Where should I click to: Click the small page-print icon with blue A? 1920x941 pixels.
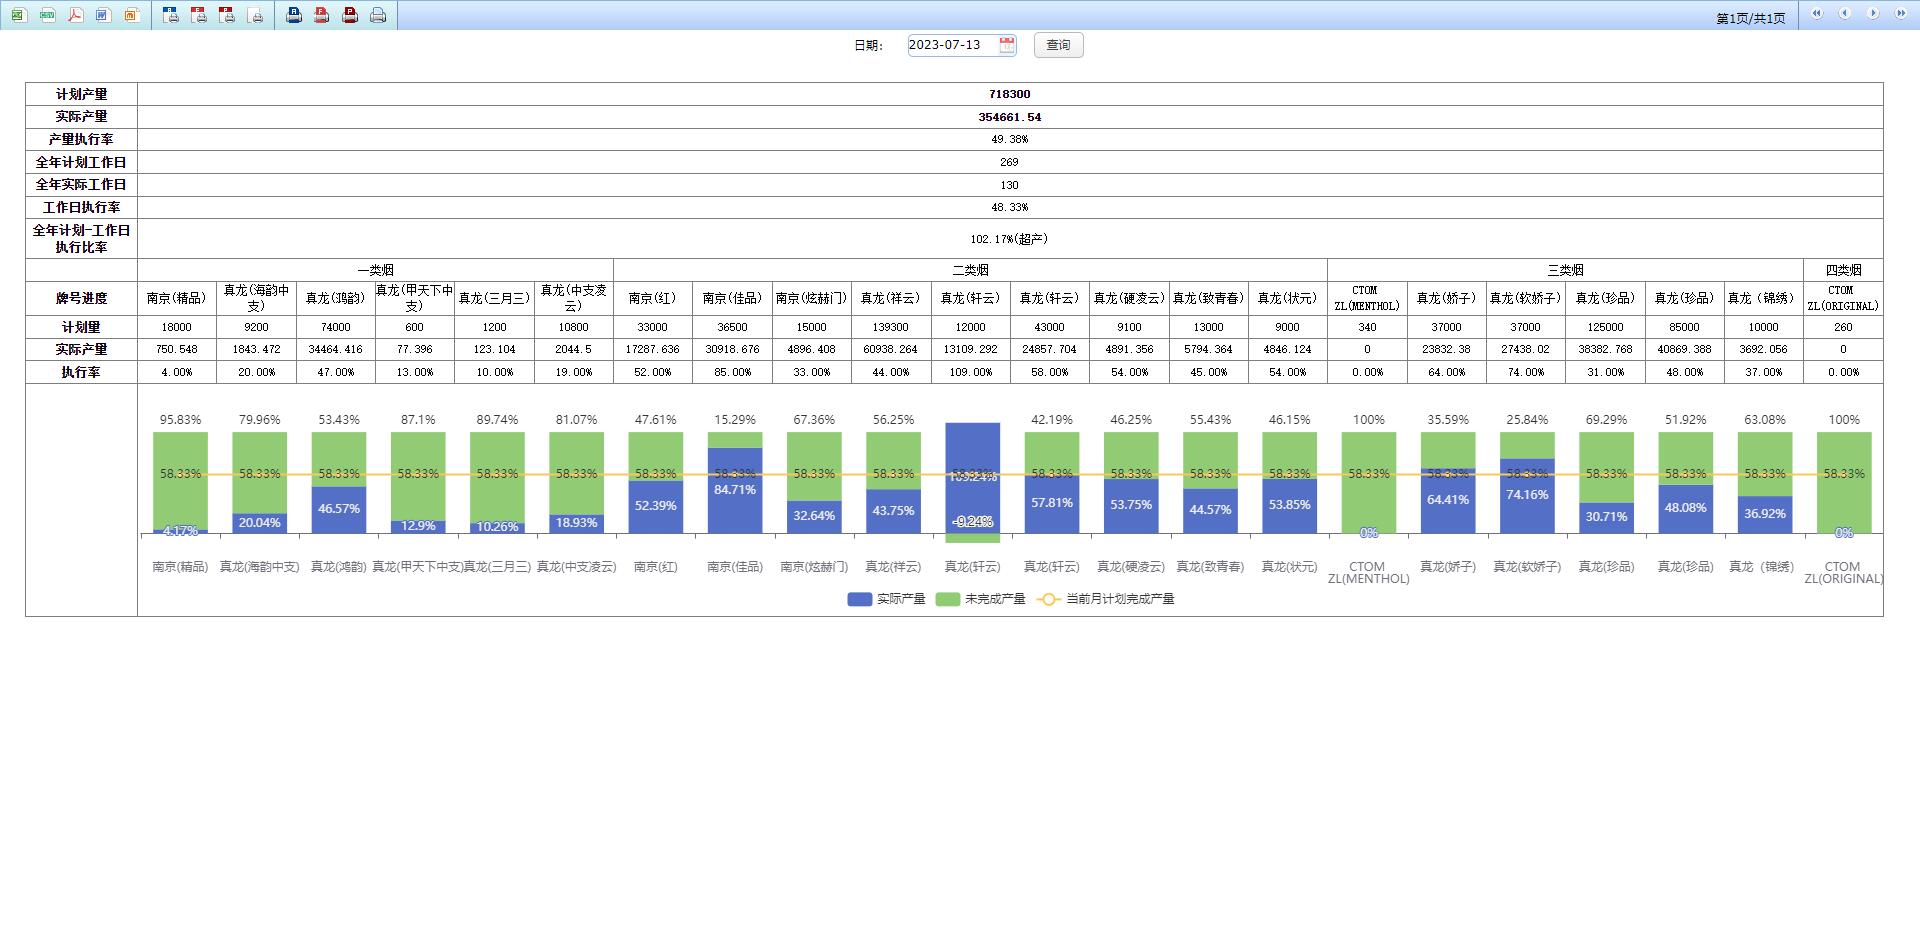click(171, 15)
